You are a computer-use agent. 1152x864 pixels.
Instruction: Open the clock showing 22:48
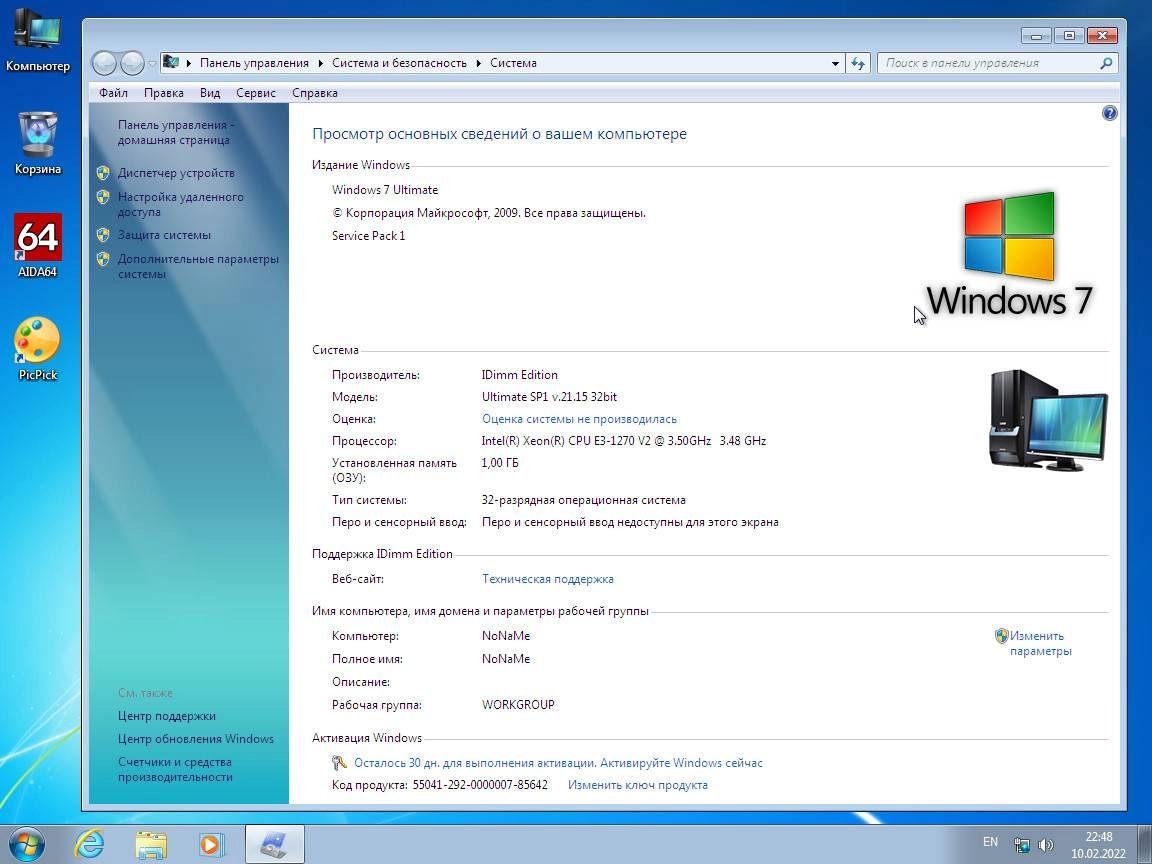[x=1098, y=845]
